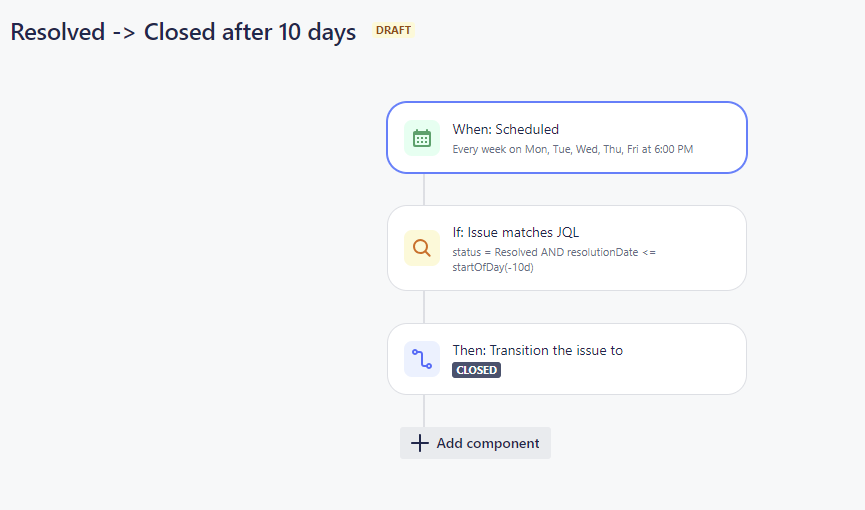
Task: Click the Add component button
Action: [x=475, y=443]
